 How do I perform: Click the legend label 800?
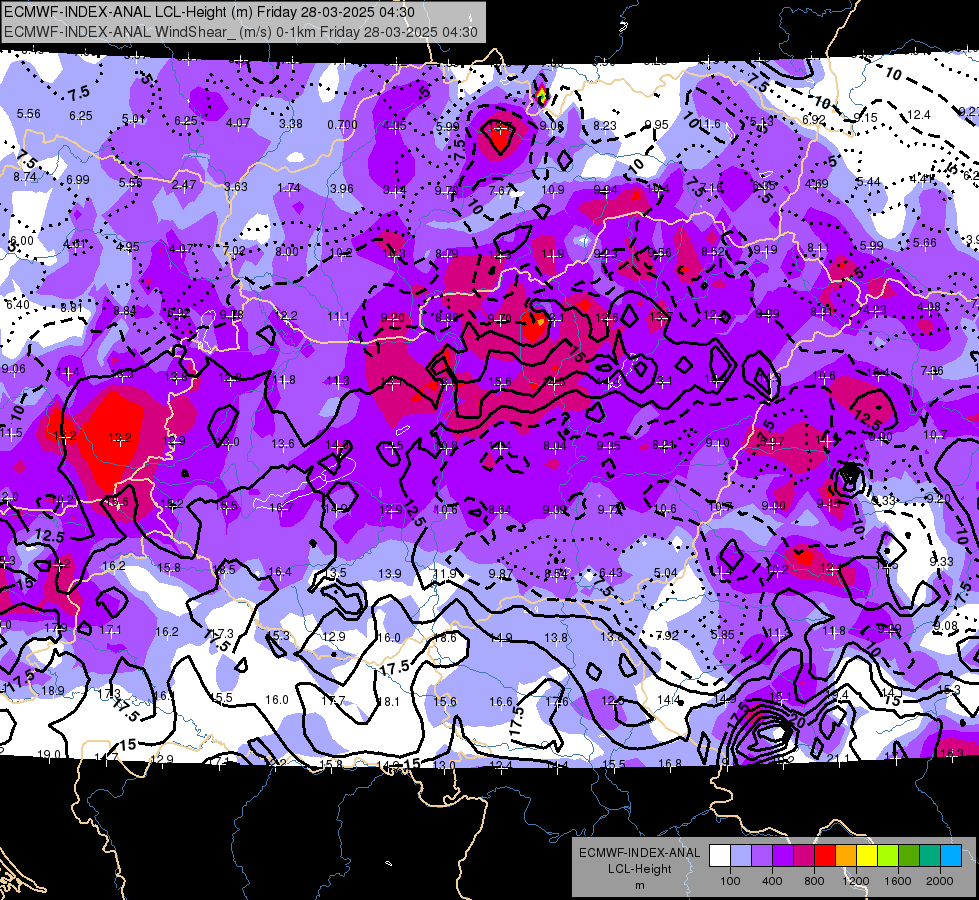click(814, 881)
